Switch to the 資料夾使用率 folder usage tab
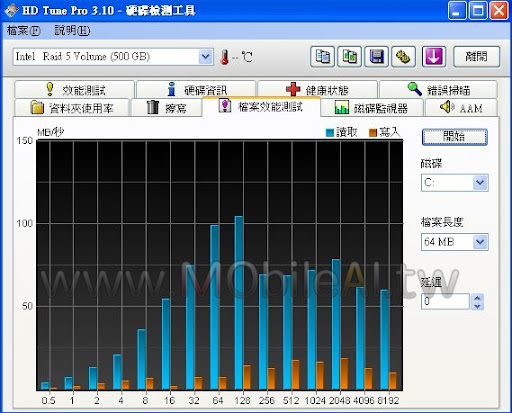The width and height of the screenshot is (512, 413). [x=72, y=108]
